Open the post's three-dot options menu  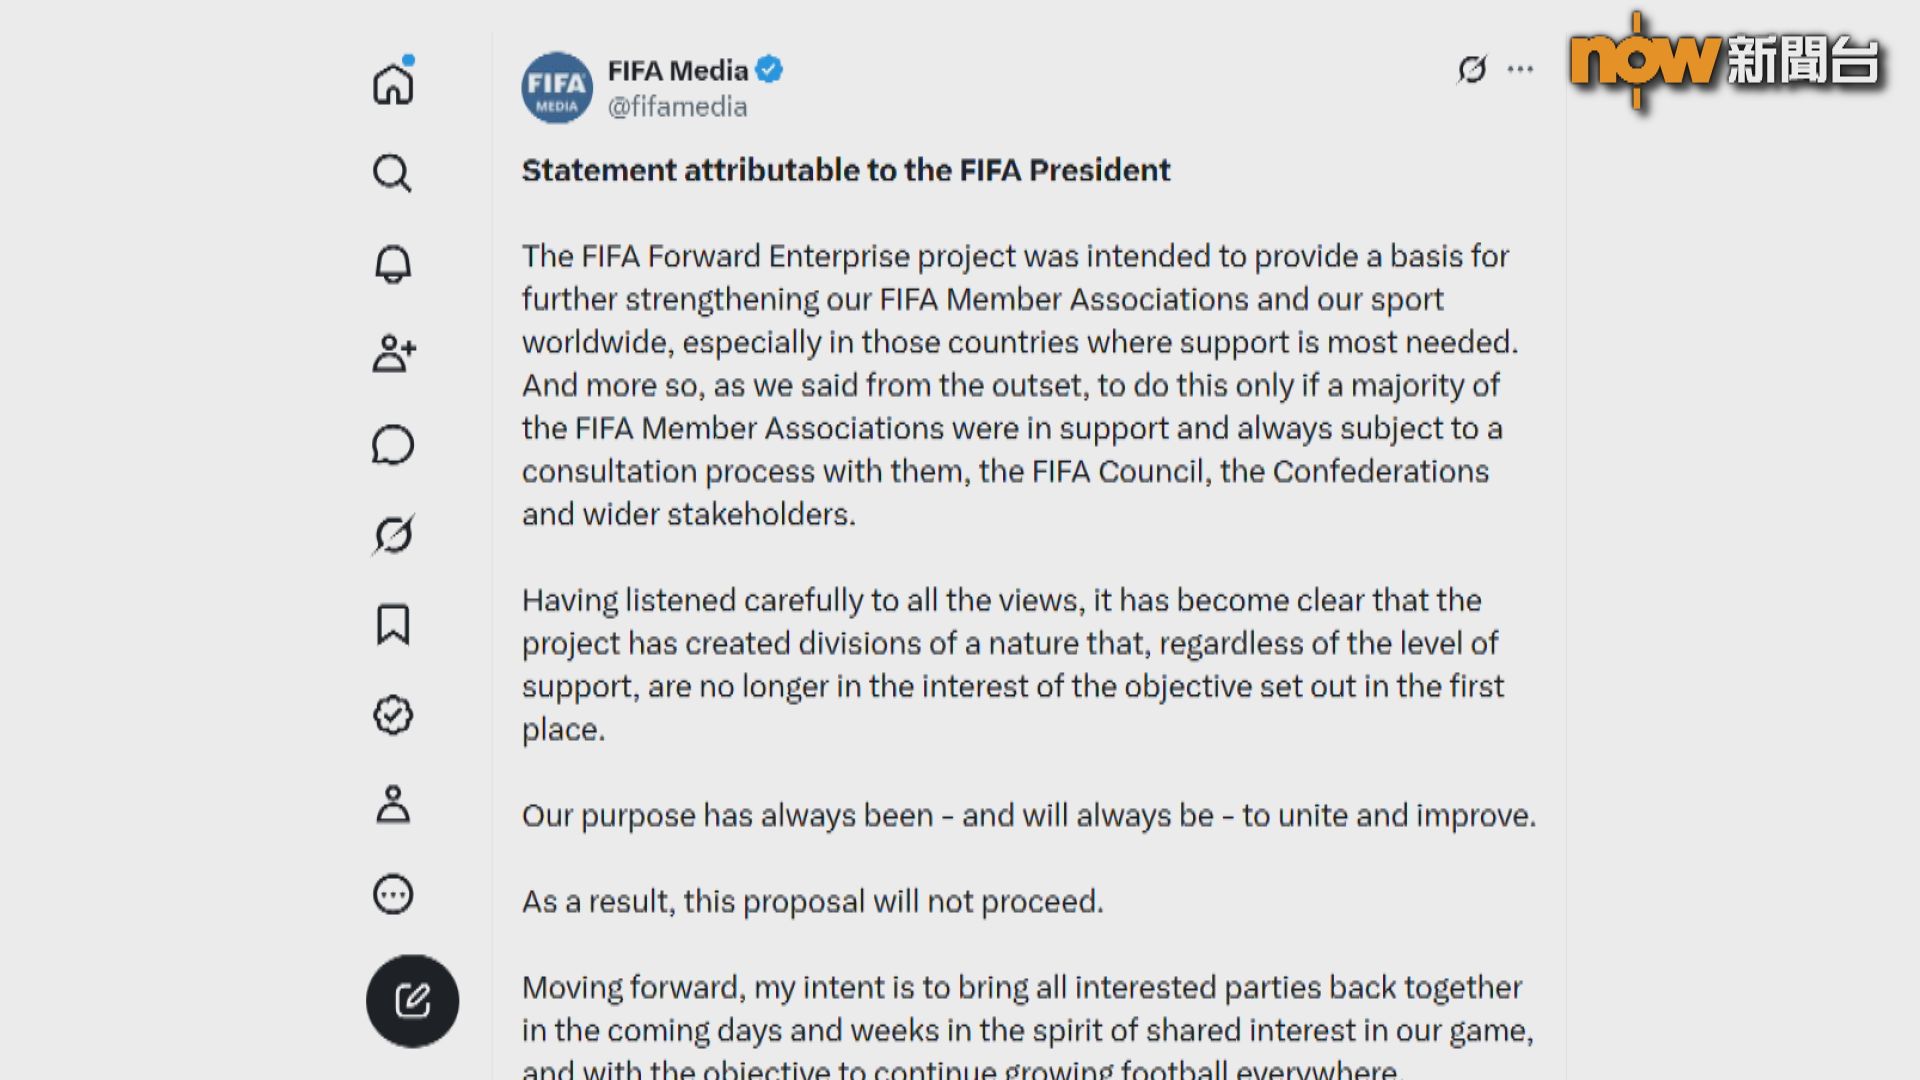tap(1520, 69)
